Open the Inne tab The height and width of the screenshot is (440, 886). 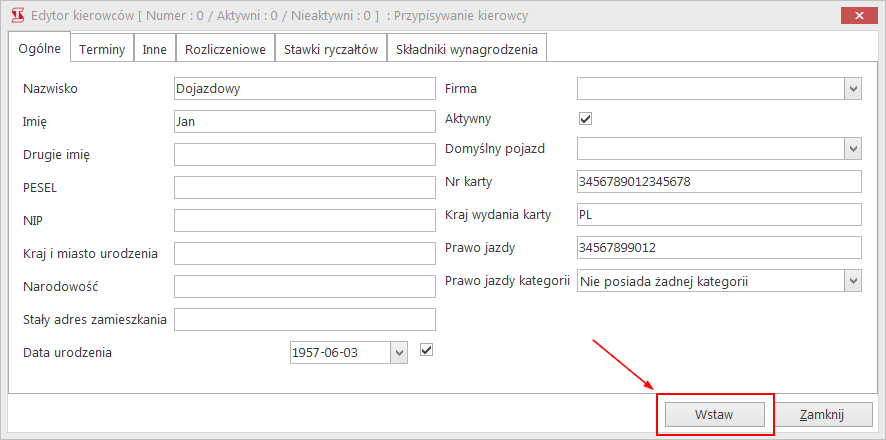(x=154, y=49)
